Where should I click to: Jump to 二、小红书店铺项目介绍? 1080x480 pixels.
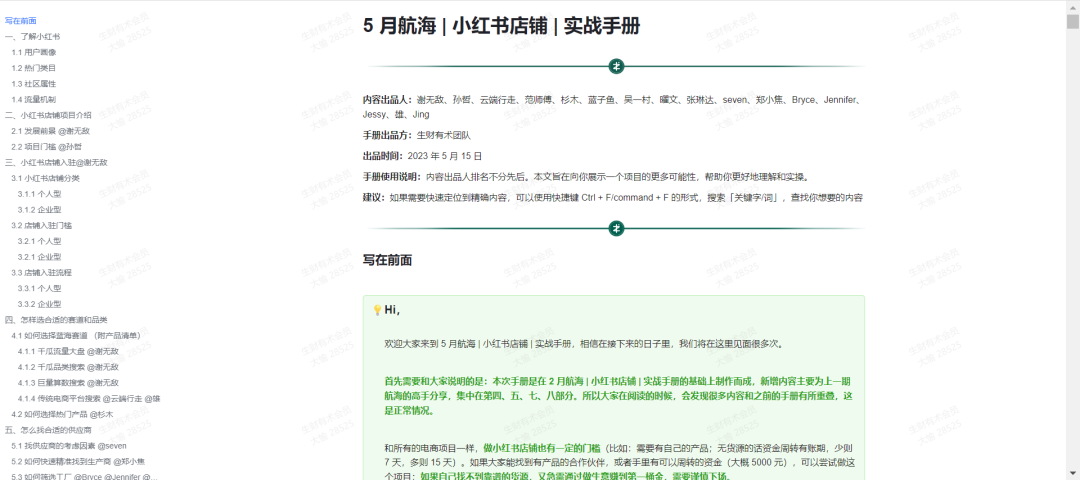(48, 115)
